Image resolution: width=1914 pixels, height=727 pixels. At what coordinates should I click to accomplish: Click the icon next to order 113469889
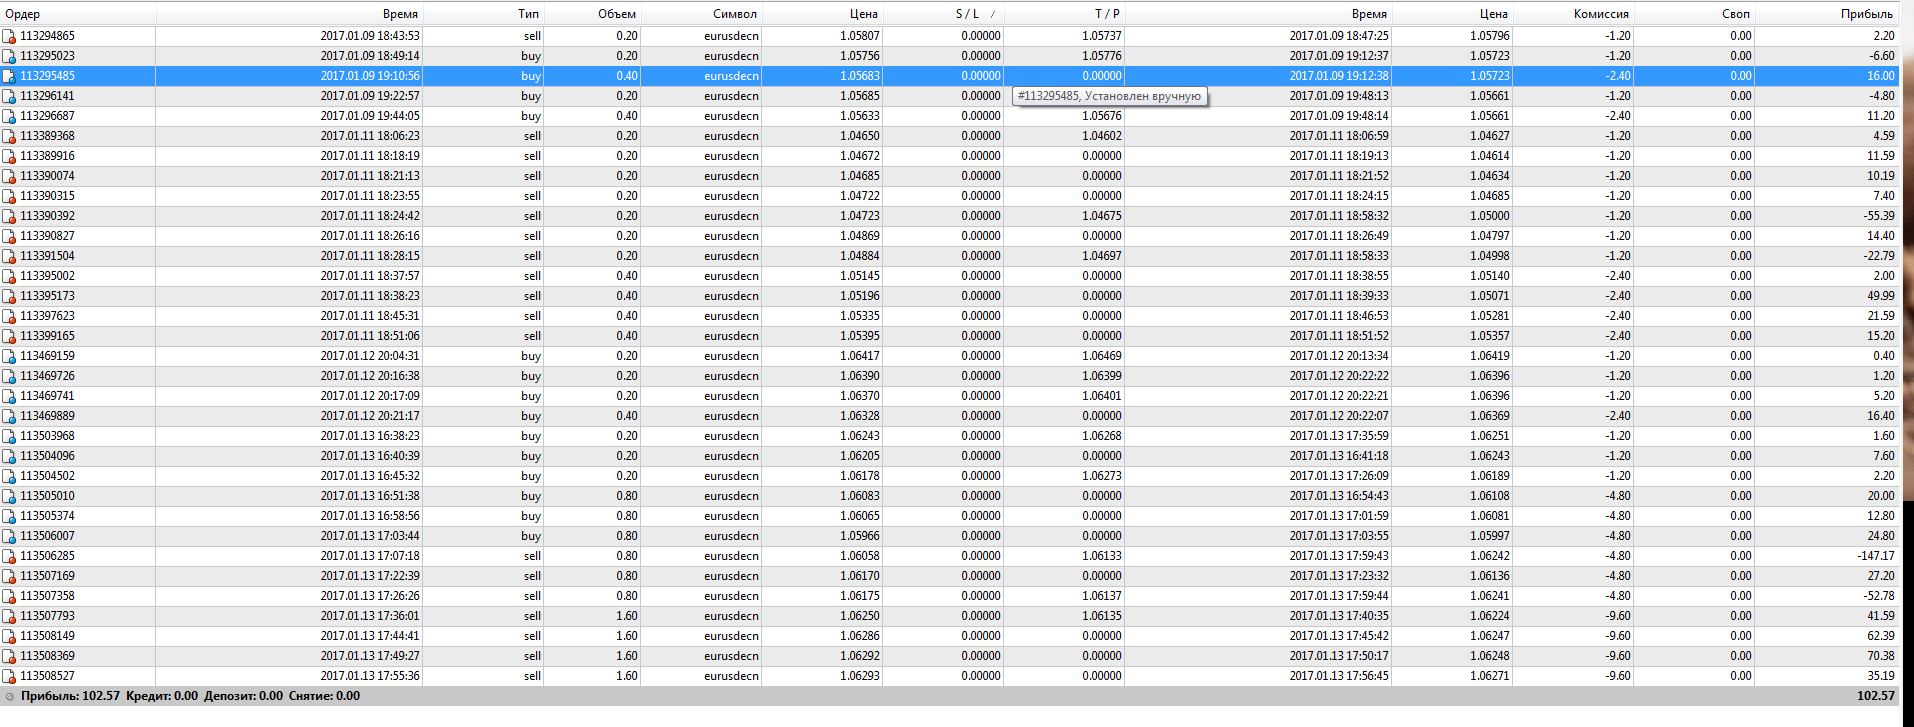(x=9, y=416)
